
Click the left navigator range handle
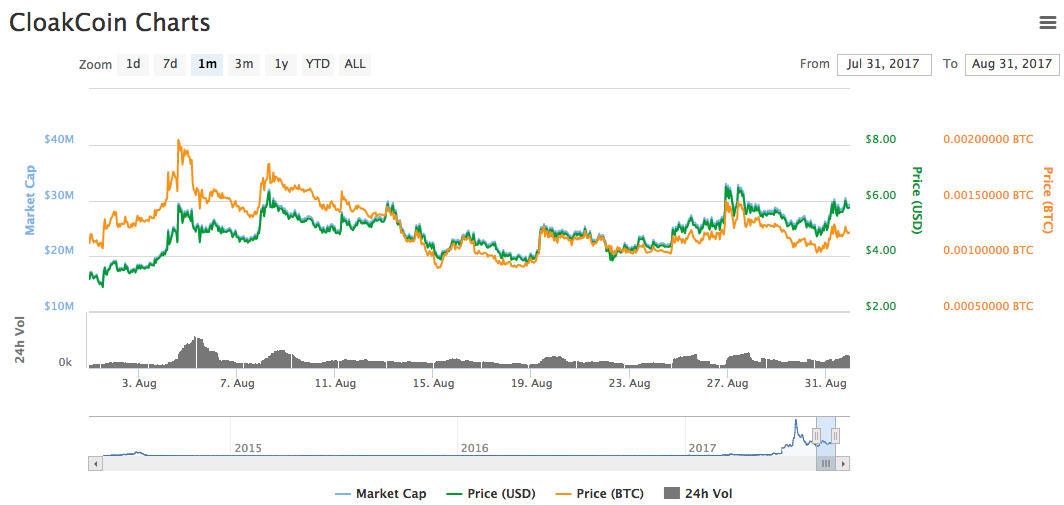click(x=816, y=435)
